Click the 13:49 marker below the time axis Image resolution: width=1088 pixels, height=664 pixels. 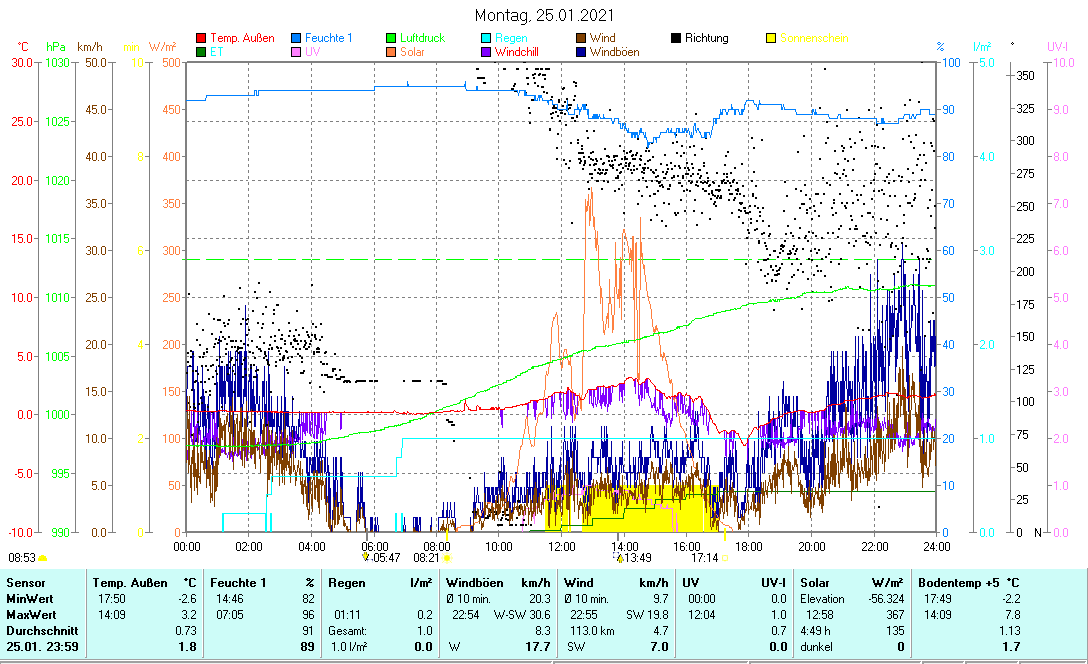[x=636, y=558]
